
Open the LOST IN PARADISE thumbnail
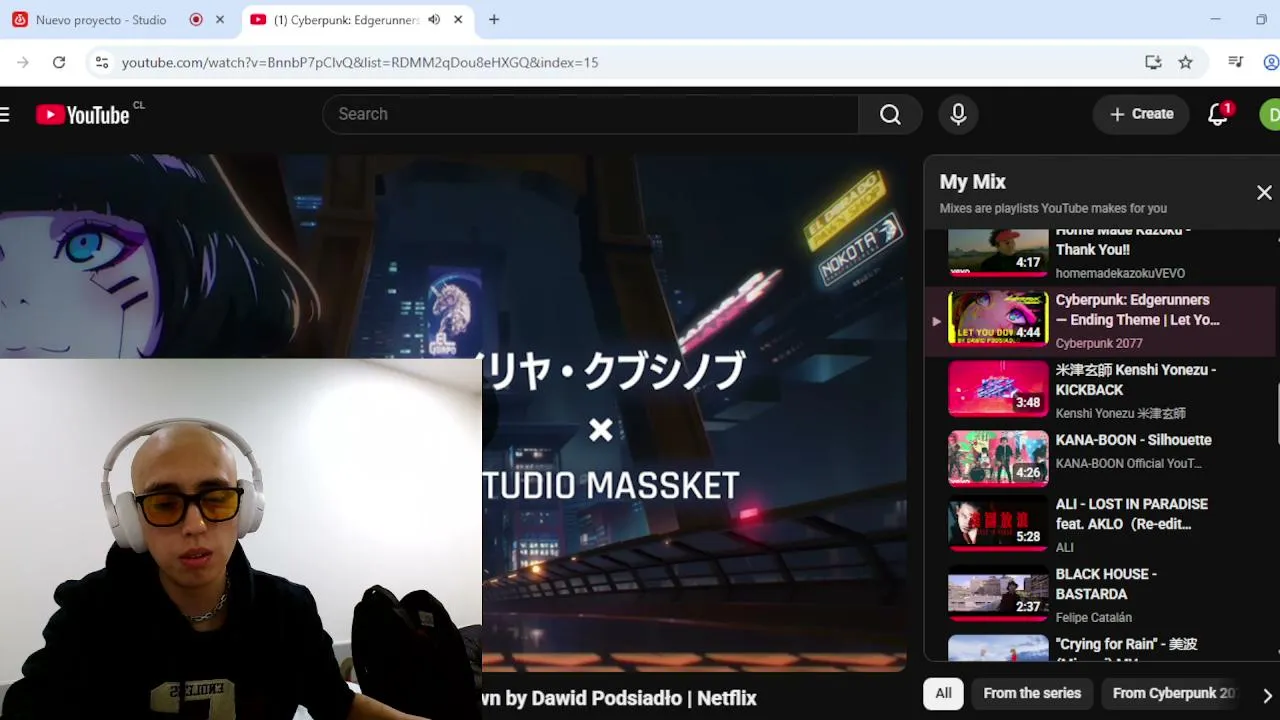pyautogui.click(x=998, y=523)
